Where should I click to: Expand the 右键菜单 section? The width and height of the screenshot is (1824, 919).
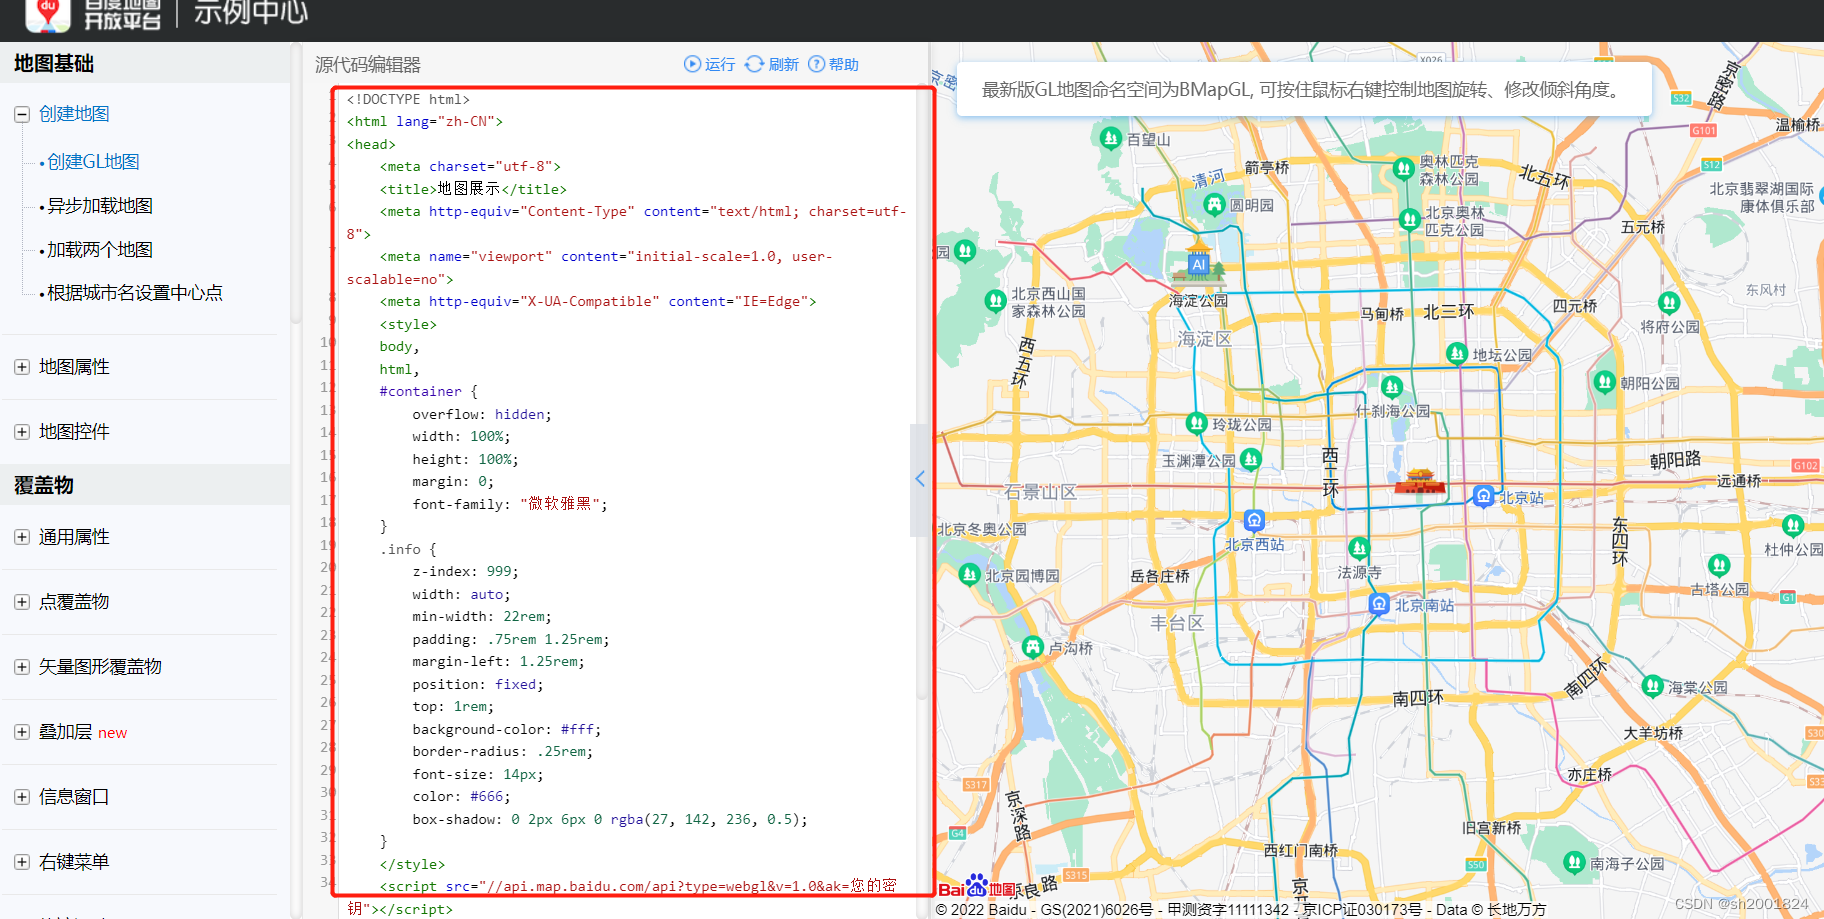tap(22, 862)
